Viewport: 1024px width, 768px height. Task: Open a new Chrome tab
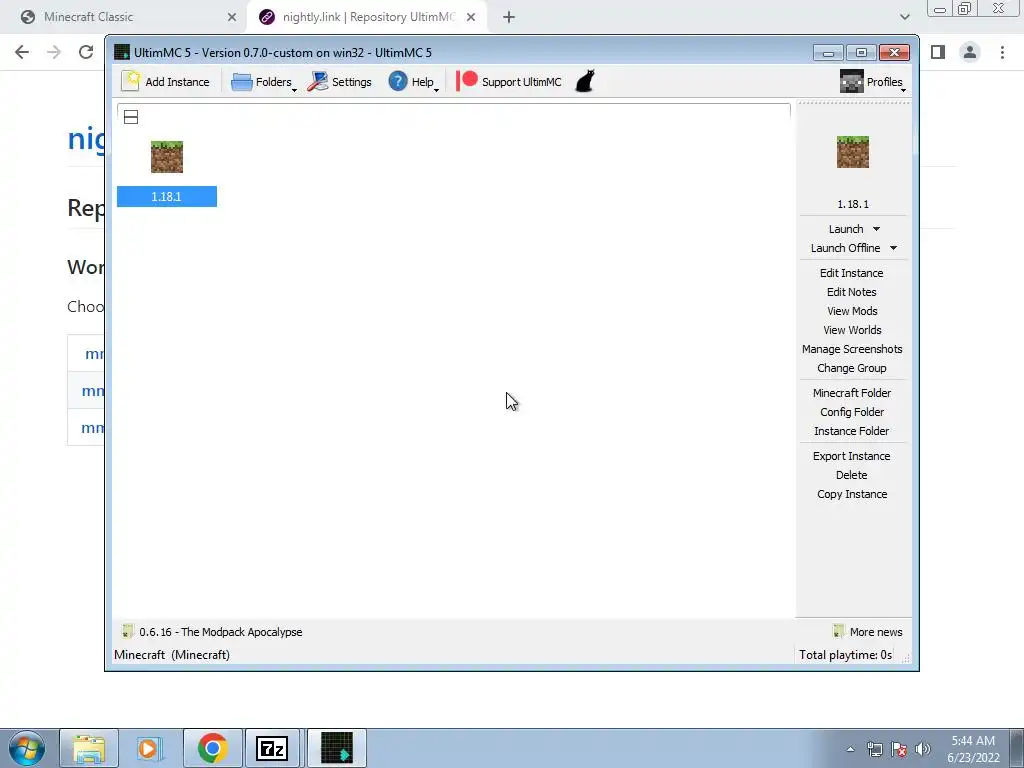click(509, 17)
